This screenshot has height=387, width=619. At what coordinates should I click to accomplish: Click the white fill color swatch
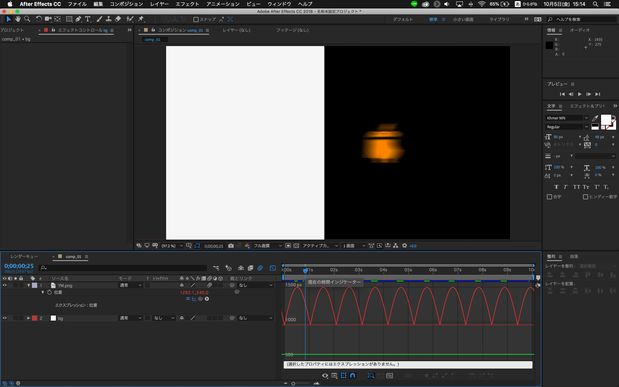click(x=606, y=119)
